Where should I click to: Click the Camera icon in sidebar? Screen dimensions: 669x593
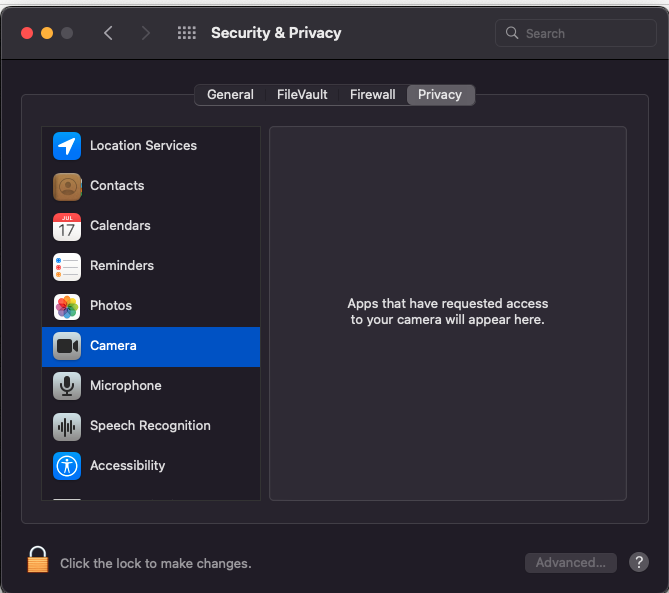pos(67,346)
